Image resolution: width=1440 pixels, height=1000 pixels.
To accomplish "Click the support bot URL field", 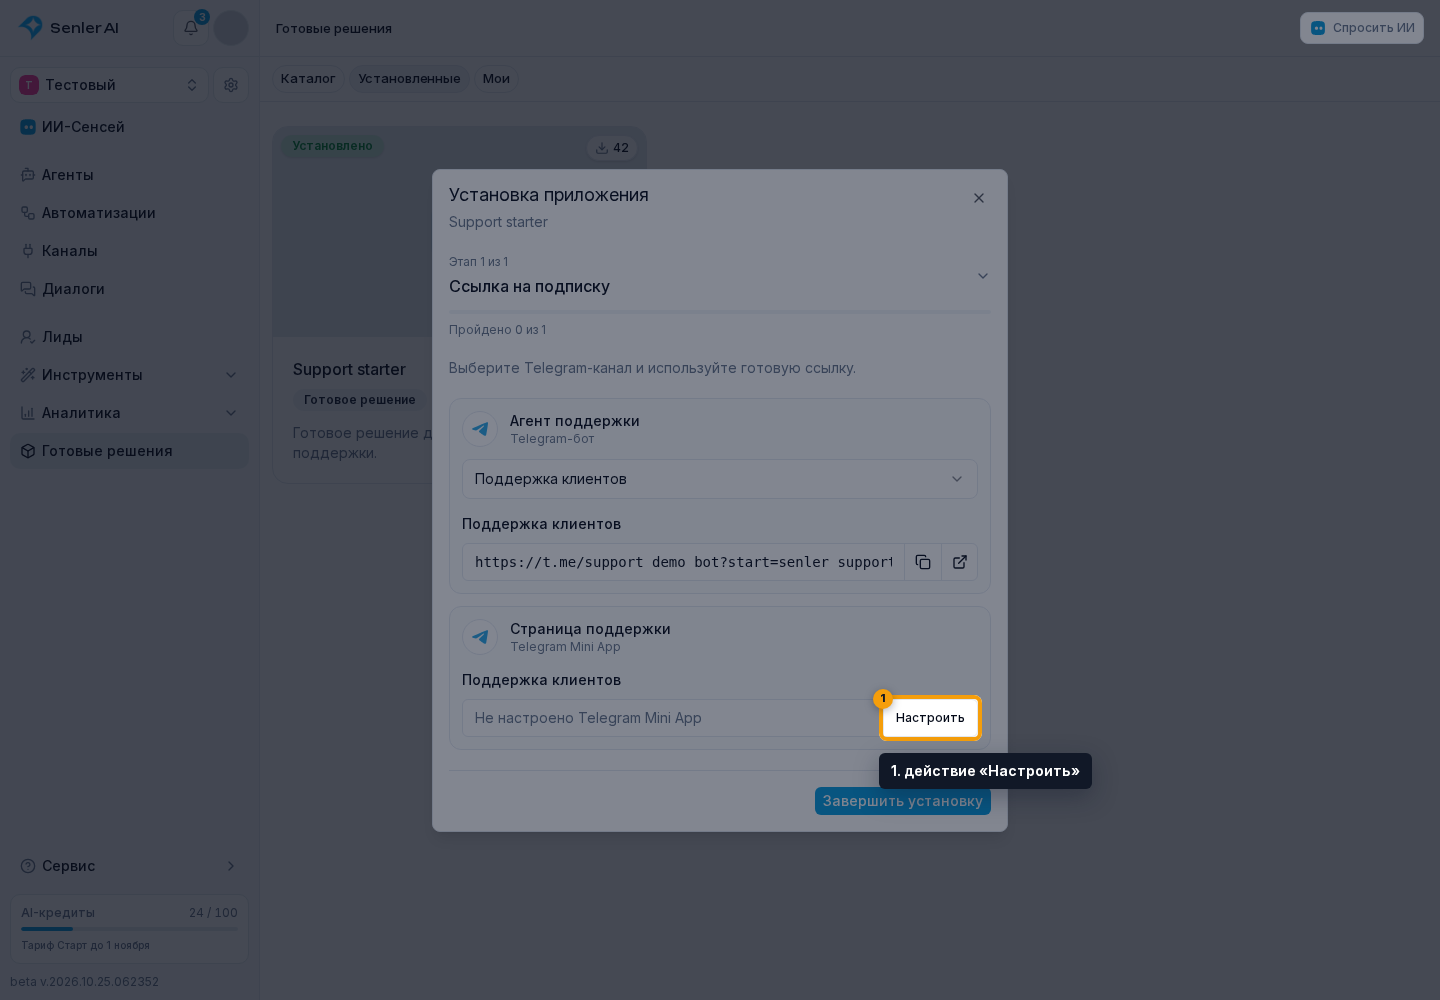I will click(683, 562).
